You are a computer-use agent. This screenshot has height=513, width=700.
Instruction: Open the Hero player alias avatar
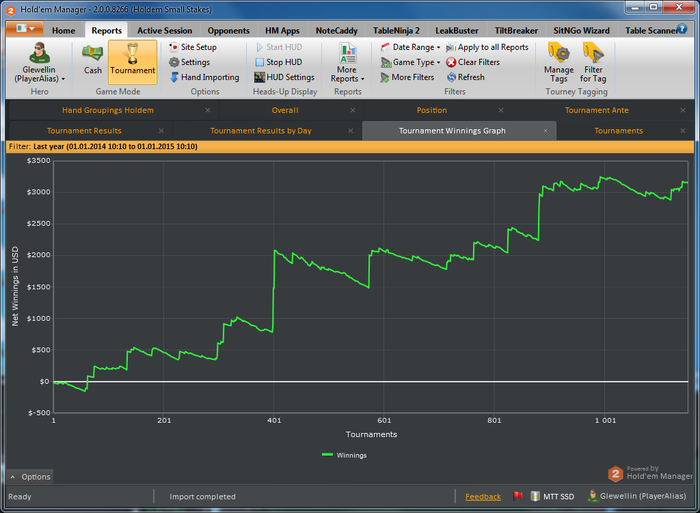[x=39, y=53]
